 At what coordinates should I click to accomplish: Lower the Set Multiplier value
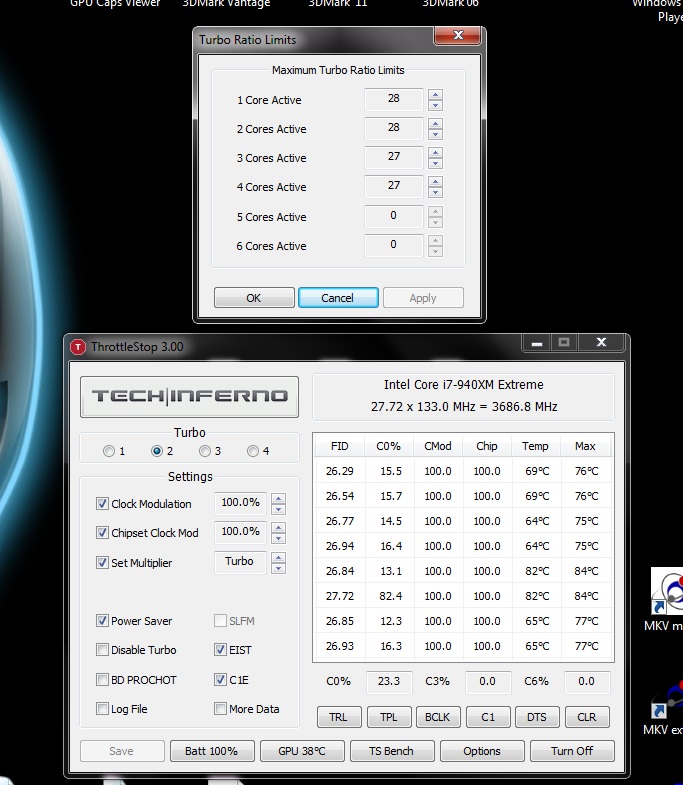pyautogui.click(x=278, y=568)
